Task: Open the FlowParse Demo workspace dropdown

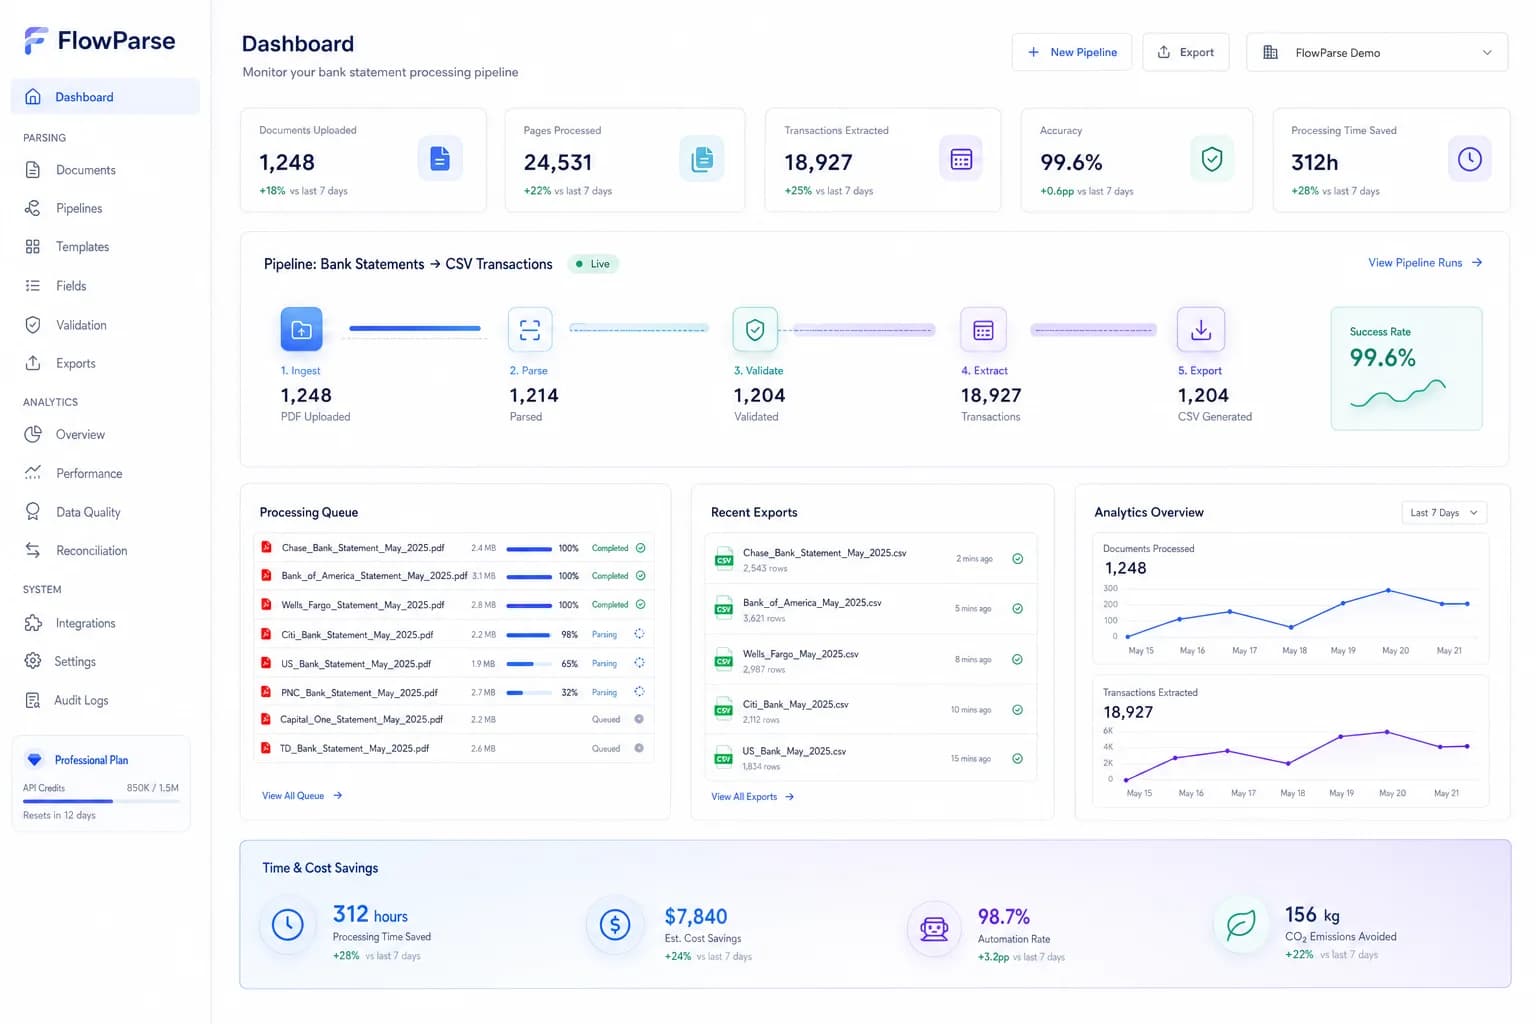Action: coord(1377,52)
